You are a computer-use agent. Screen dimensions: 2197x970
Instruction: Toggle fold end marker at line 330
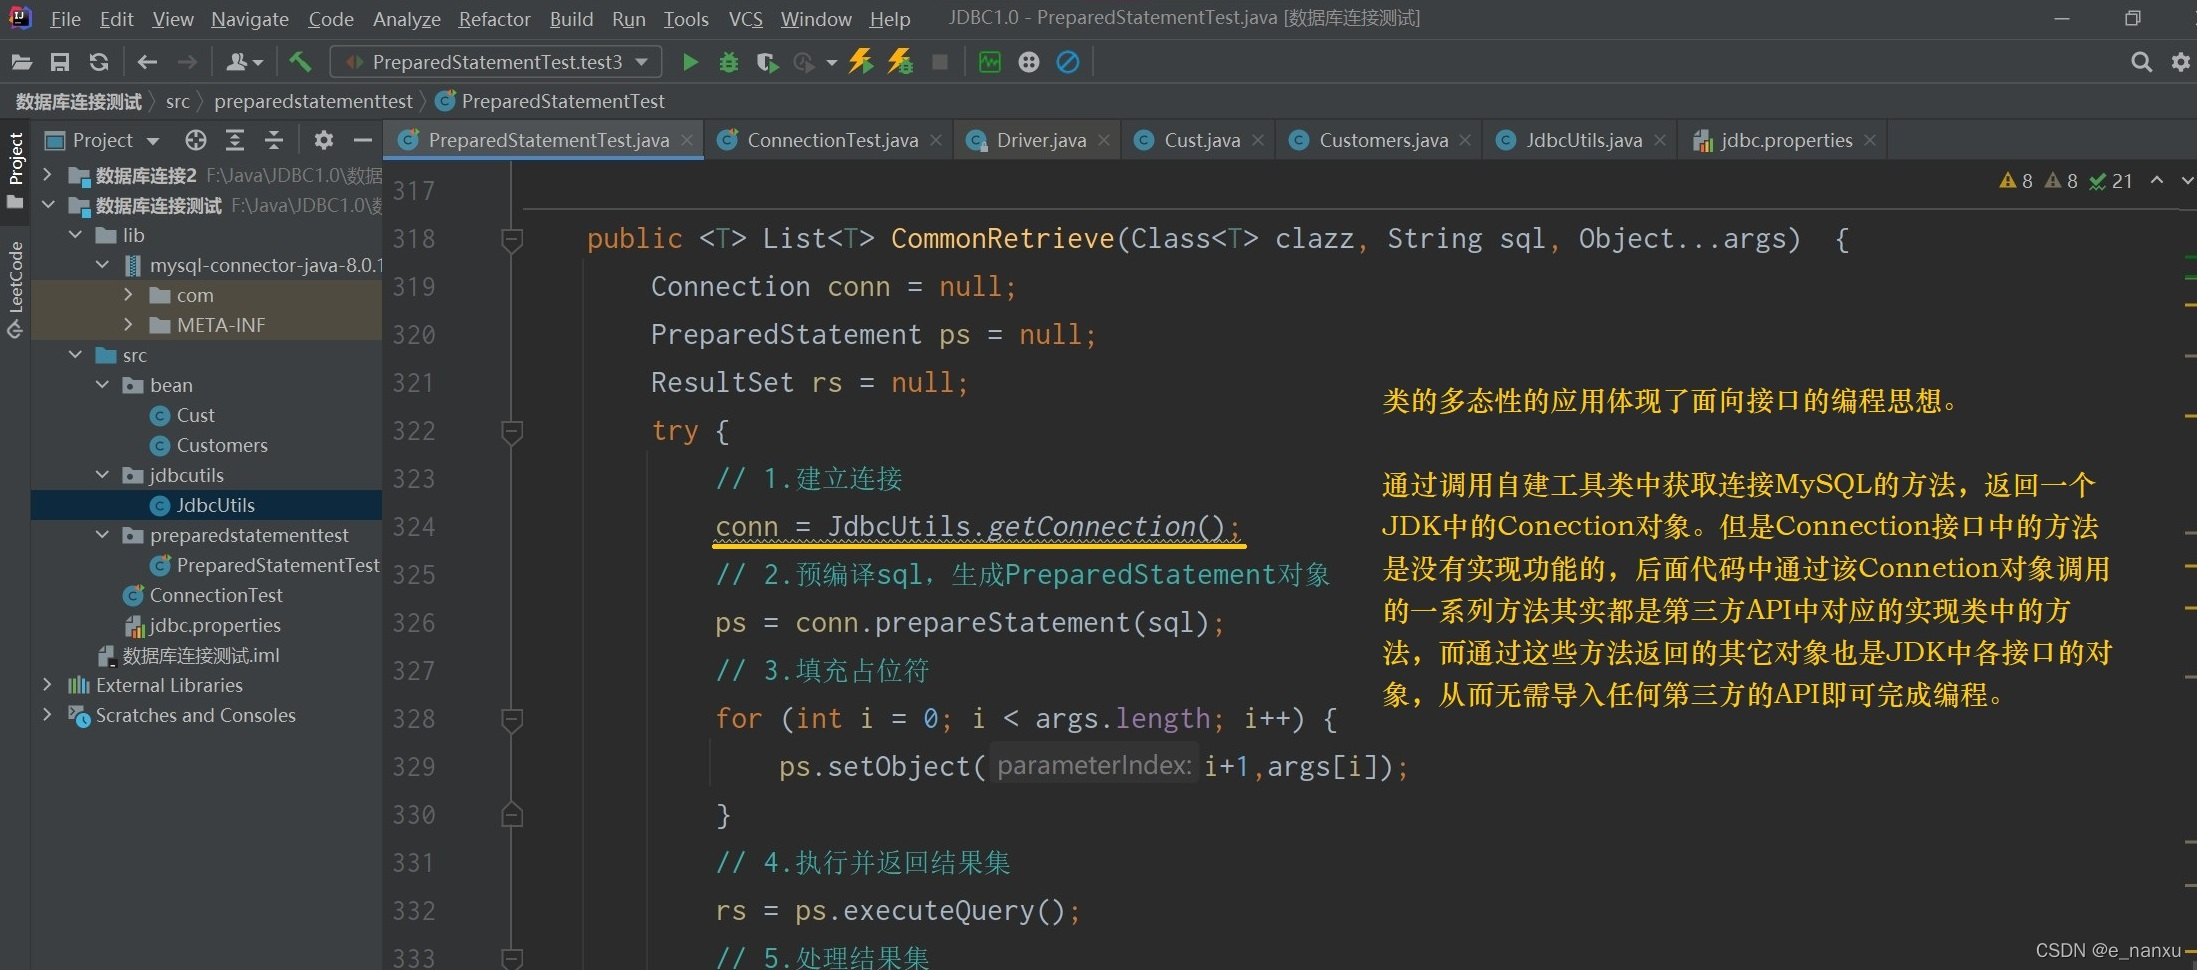pos(511,815)
